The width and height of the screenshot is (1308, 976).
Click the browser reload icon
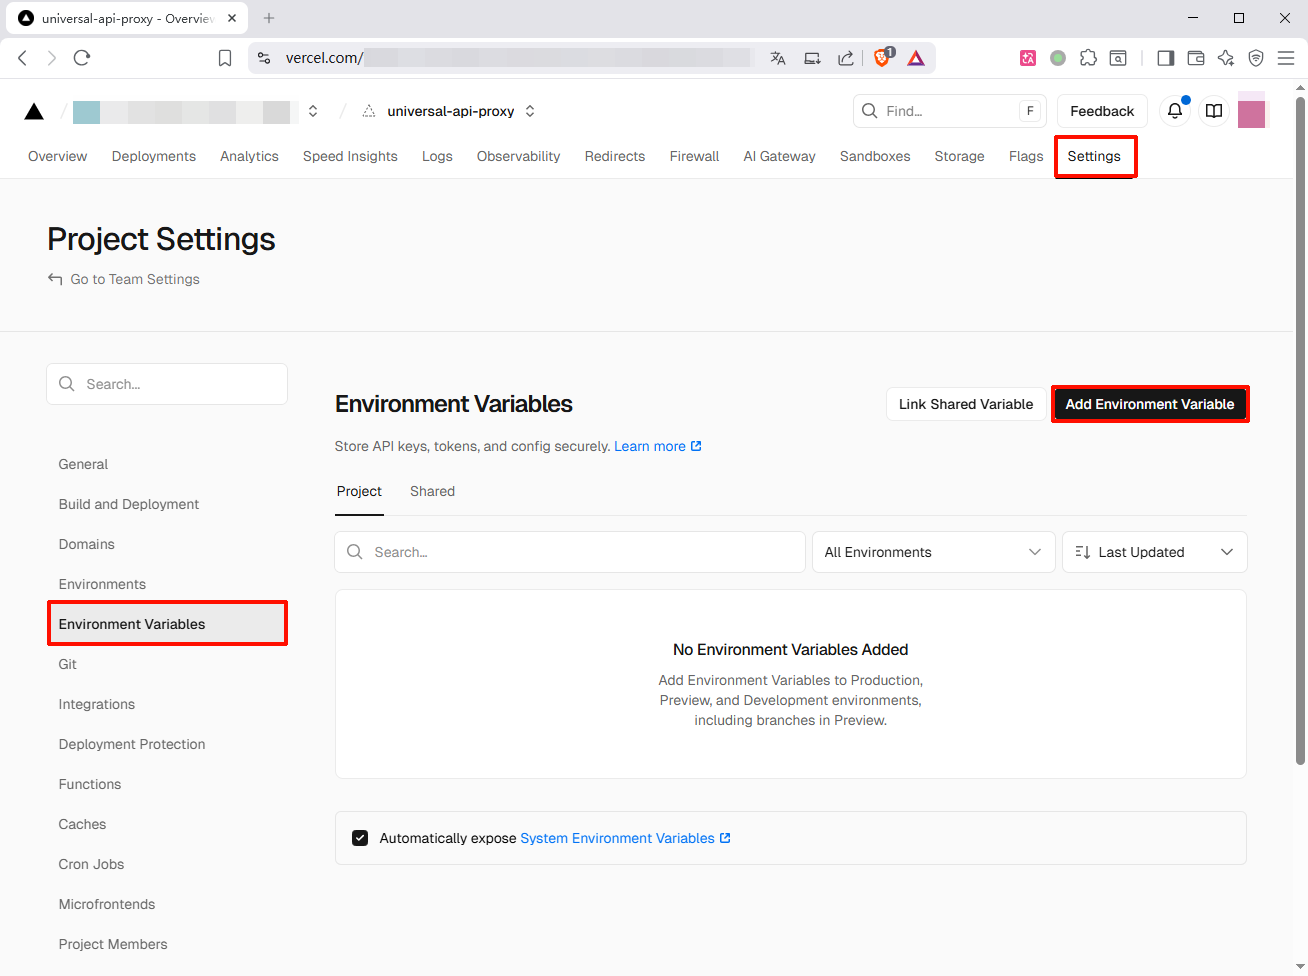pyautogui.click(x=82, y=58)
